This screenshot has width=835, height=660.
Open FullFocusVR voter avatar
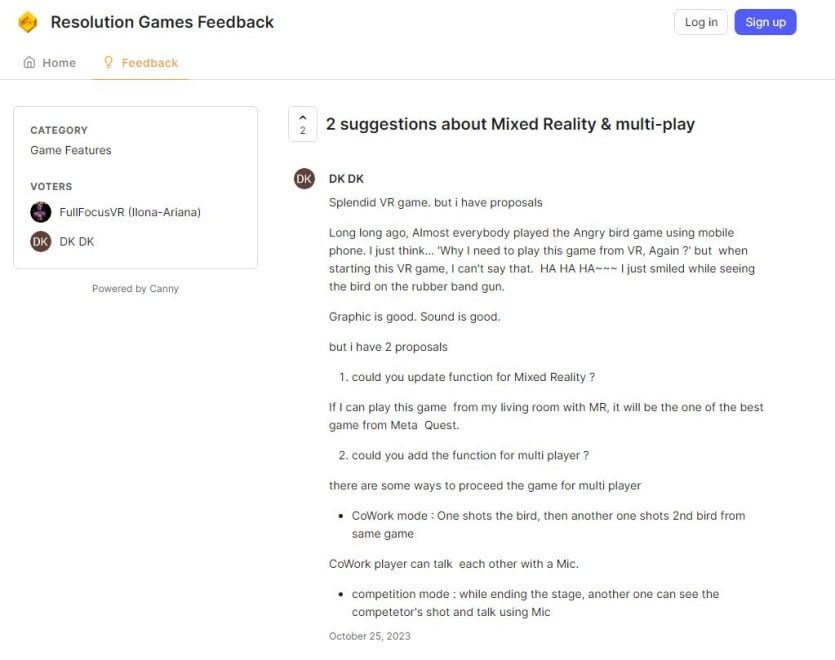tap(40, 212)
